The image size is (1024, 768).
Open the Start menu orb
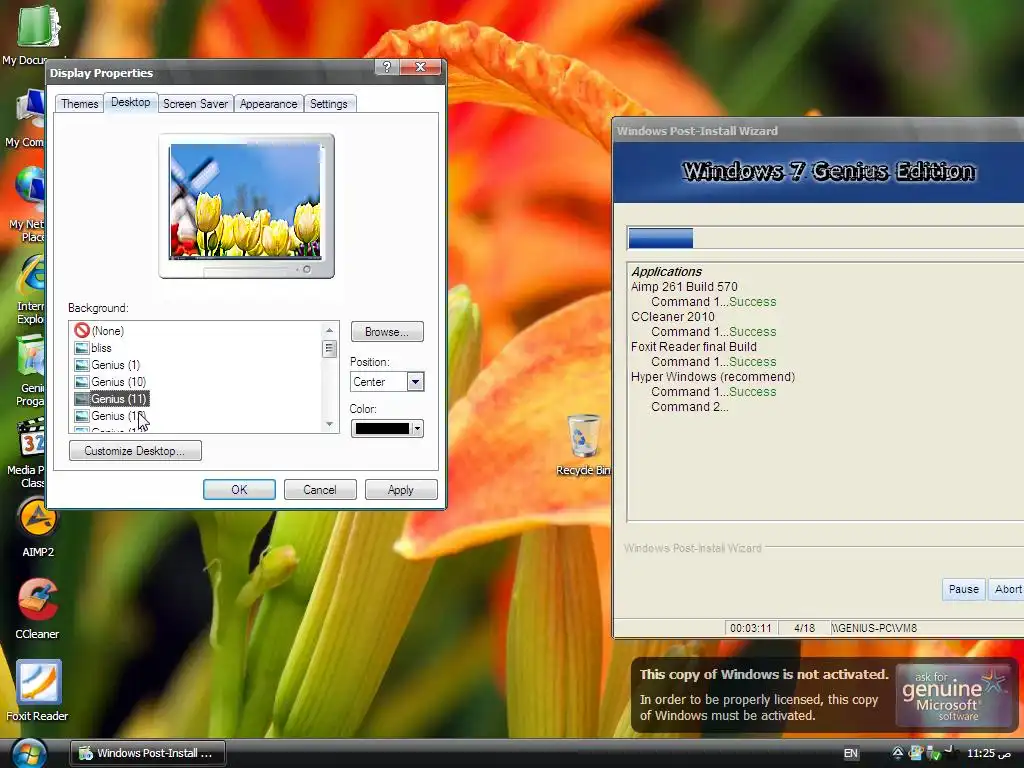pyautogui.click(x=28, y=754)
